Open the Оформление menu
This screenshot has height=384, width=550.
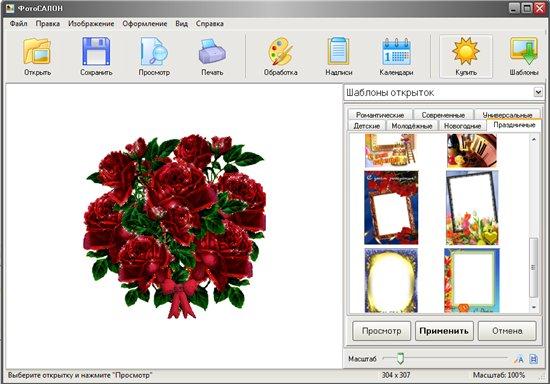[145, 24]
